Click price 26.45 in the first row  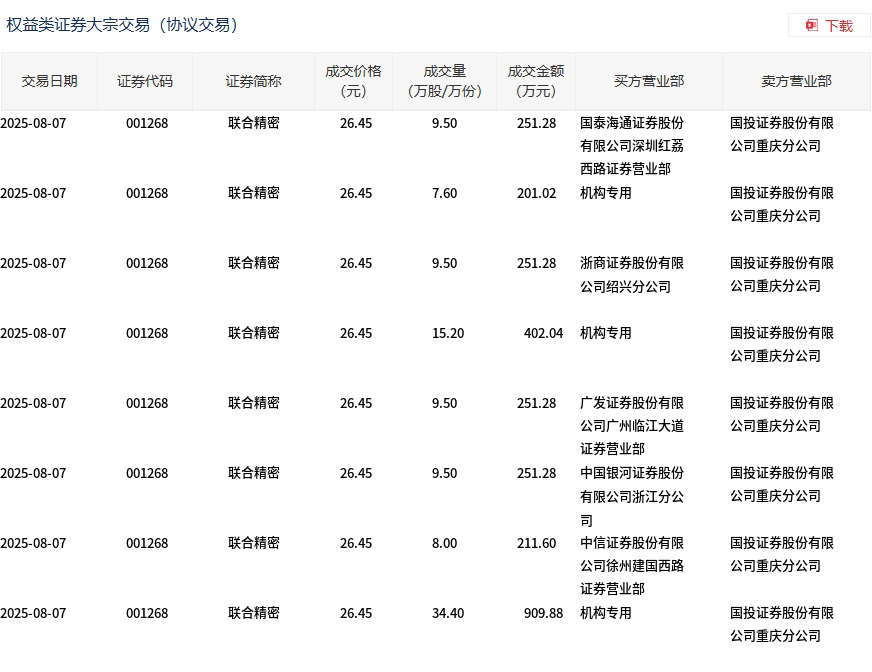click(355, 123)
